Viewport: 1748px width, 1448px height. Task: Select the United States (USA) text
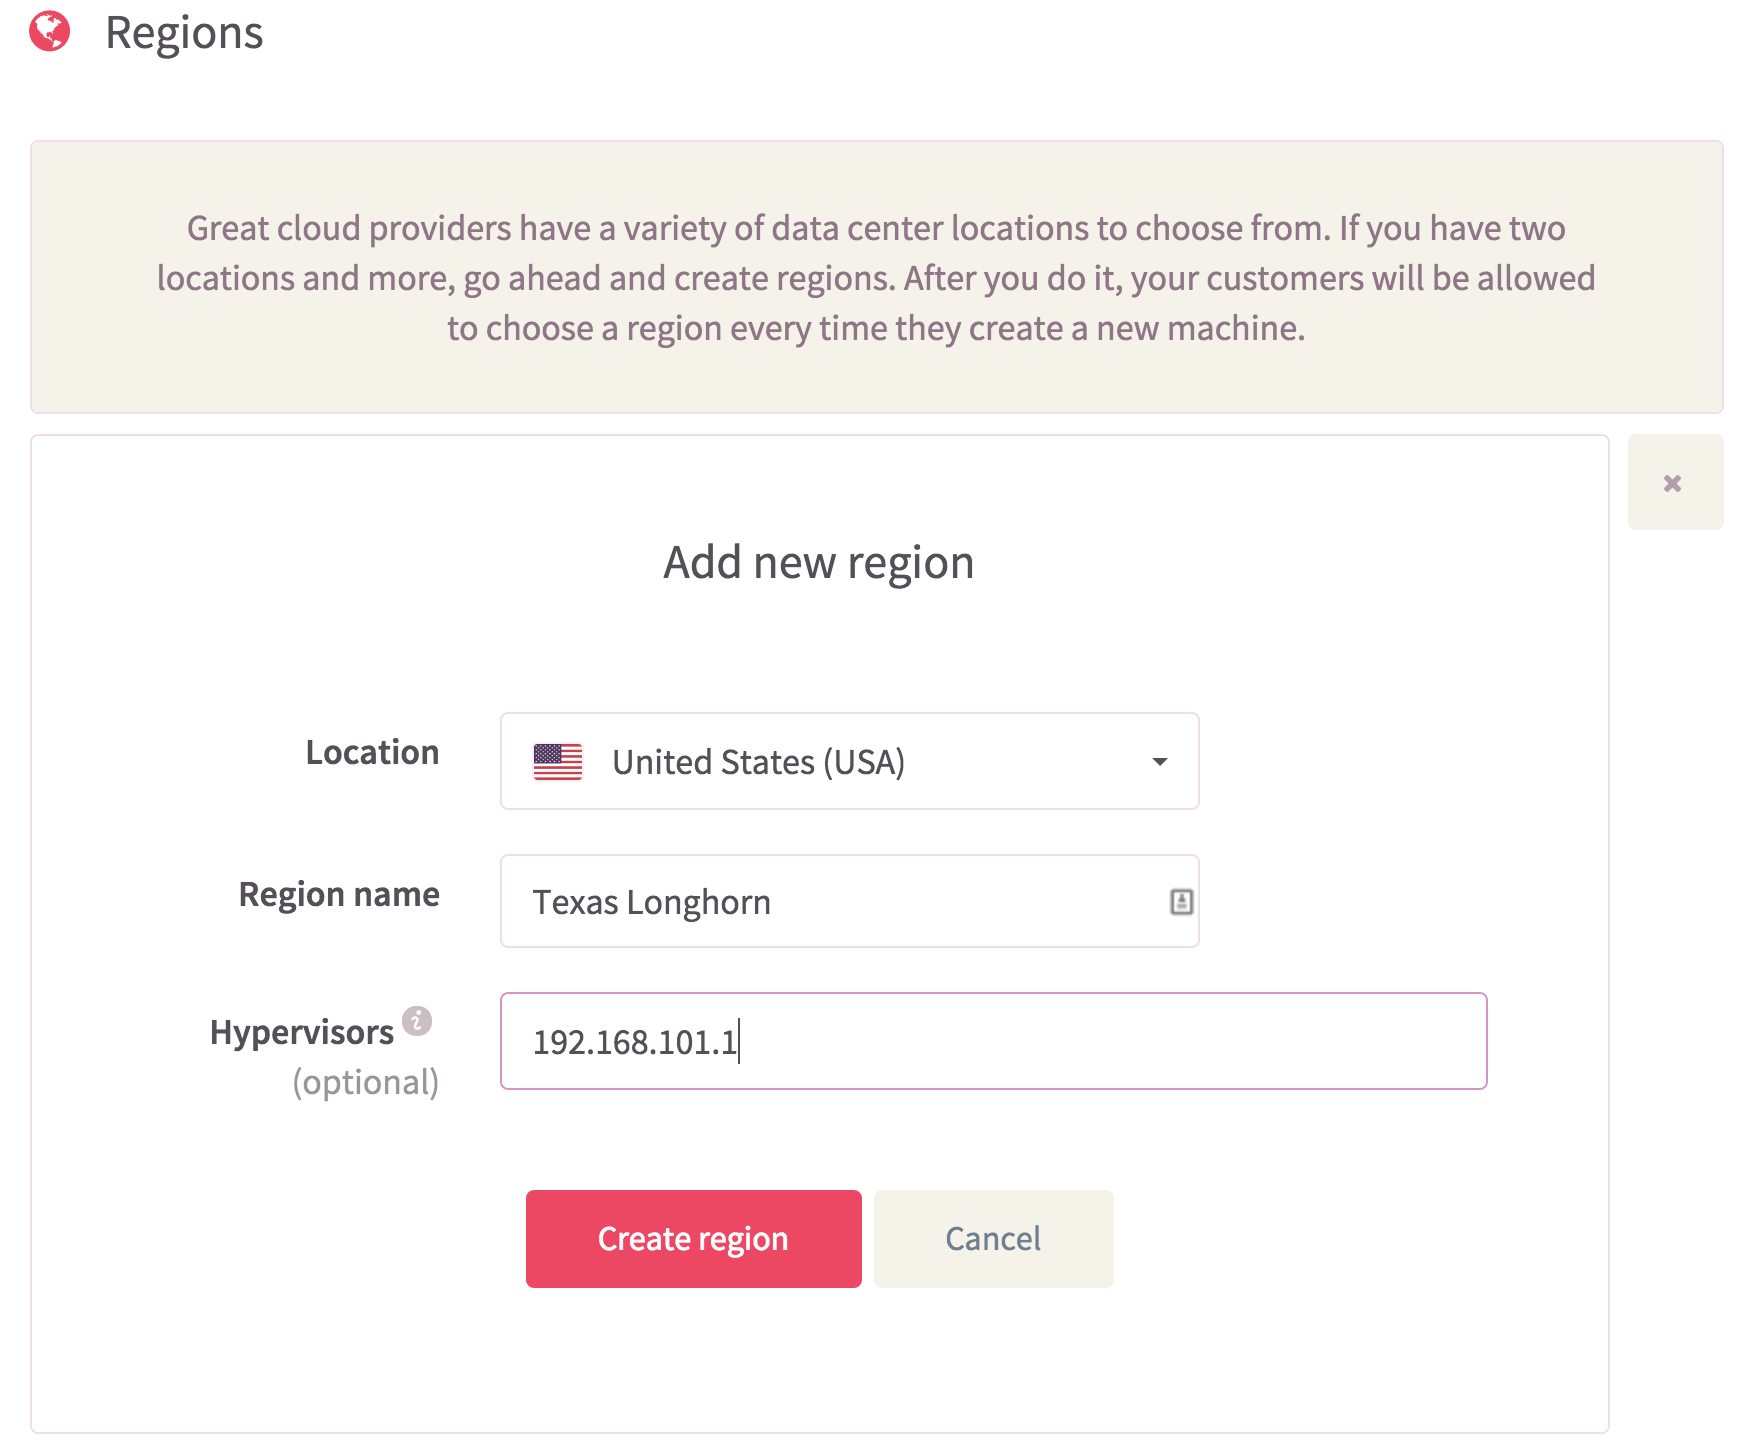(x=758, y=762)
